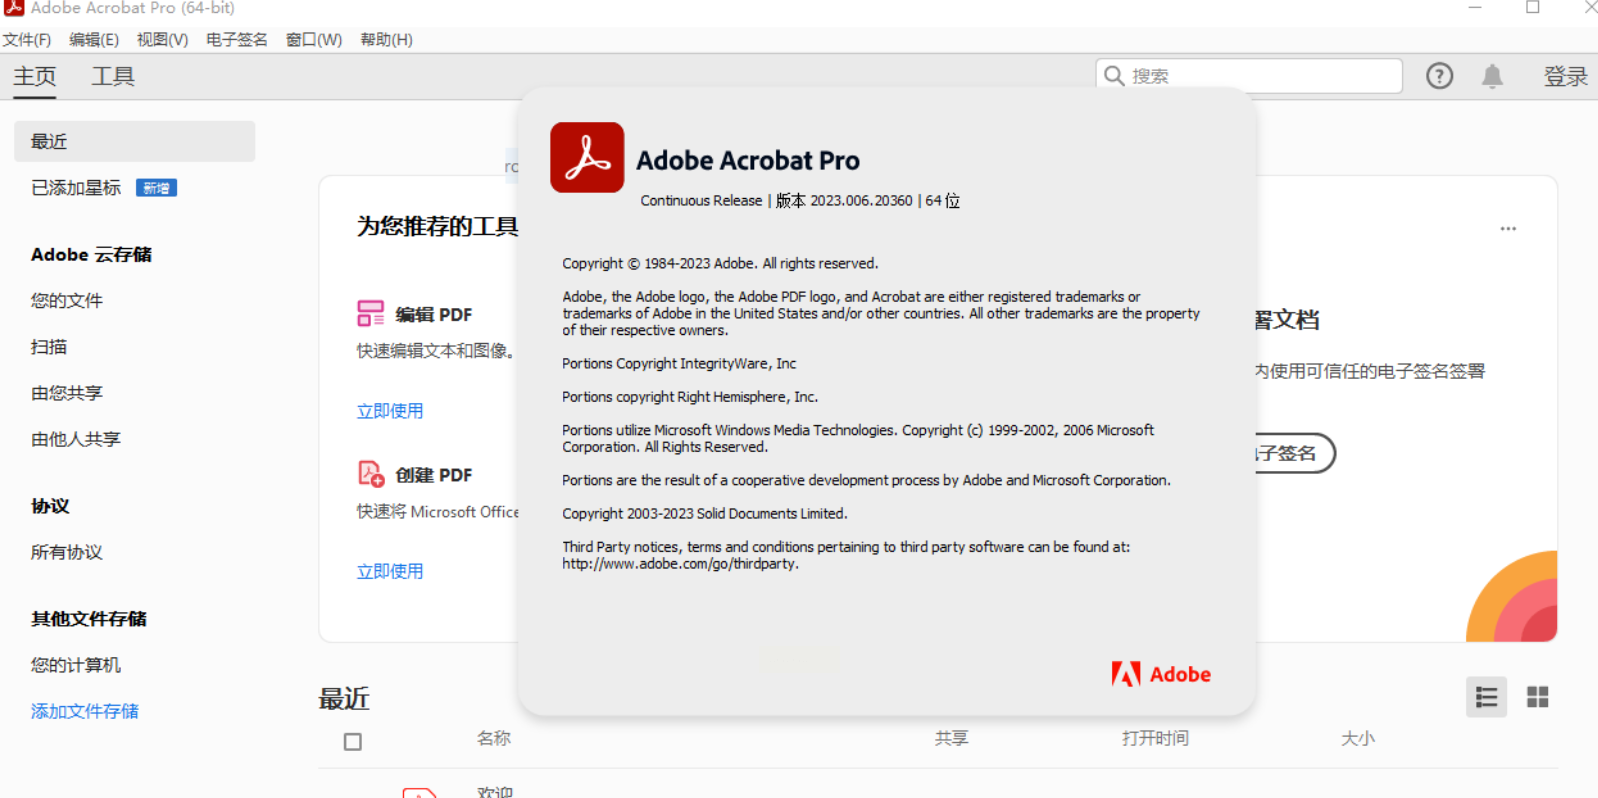Open 由他人共享 in the sidebar
Image resolution: width=1598 pixels, height=798 pixels.
[76, 439]
